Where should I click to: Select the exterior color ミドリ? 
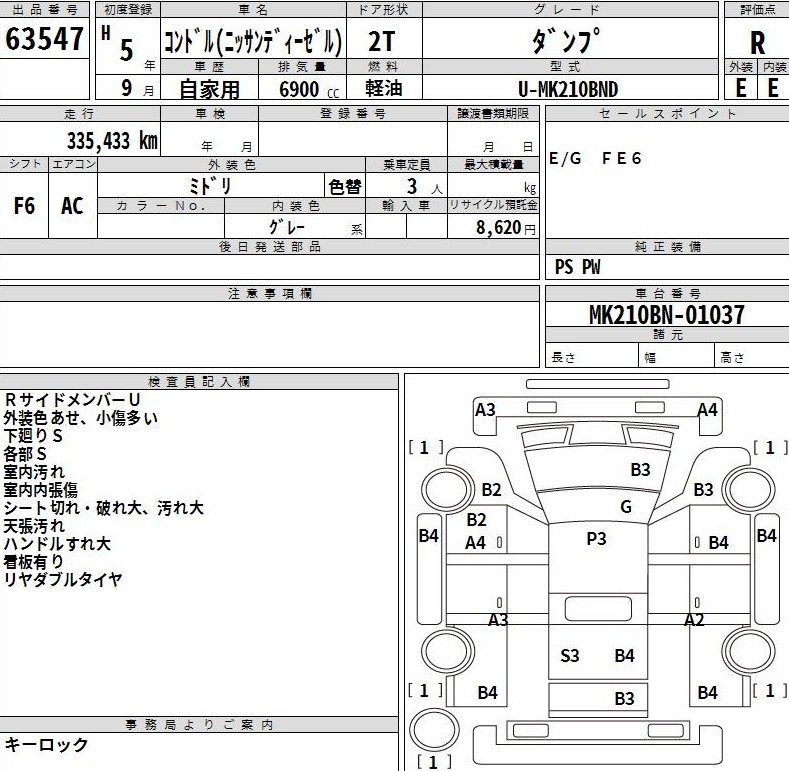[210, 186]
